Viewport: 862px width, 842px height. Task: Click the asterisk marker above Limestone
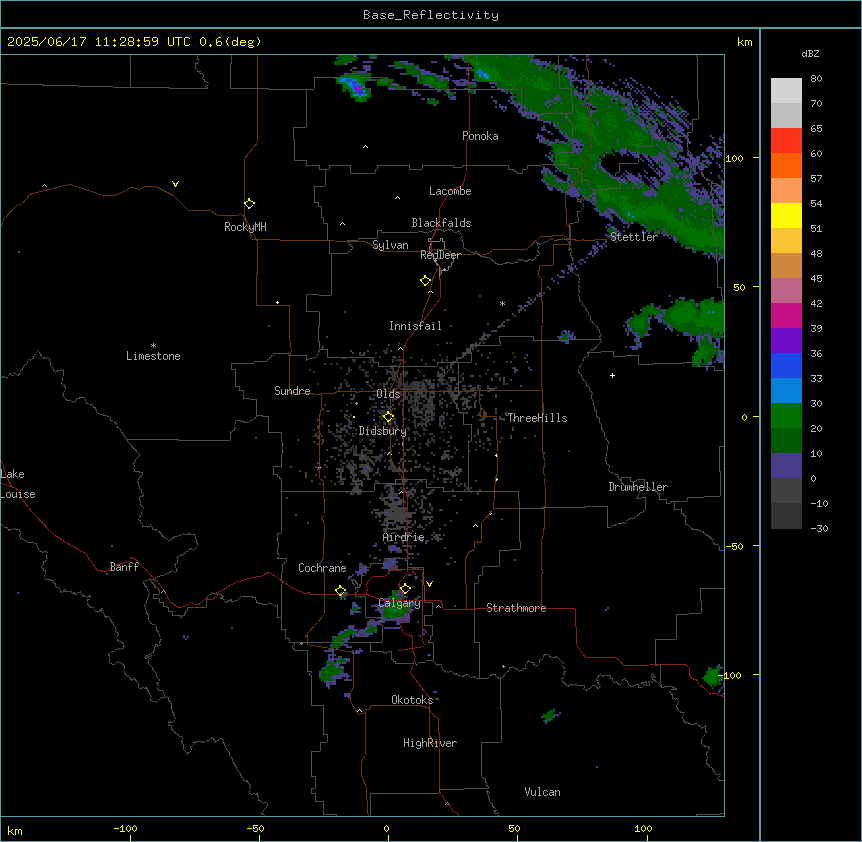(x=153, y=346)
